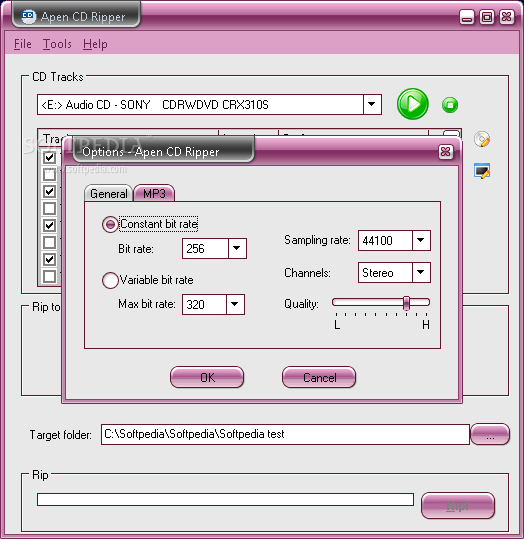Check the second track checkbox
This screenshot has width=524, height=539.
[50, 175]
